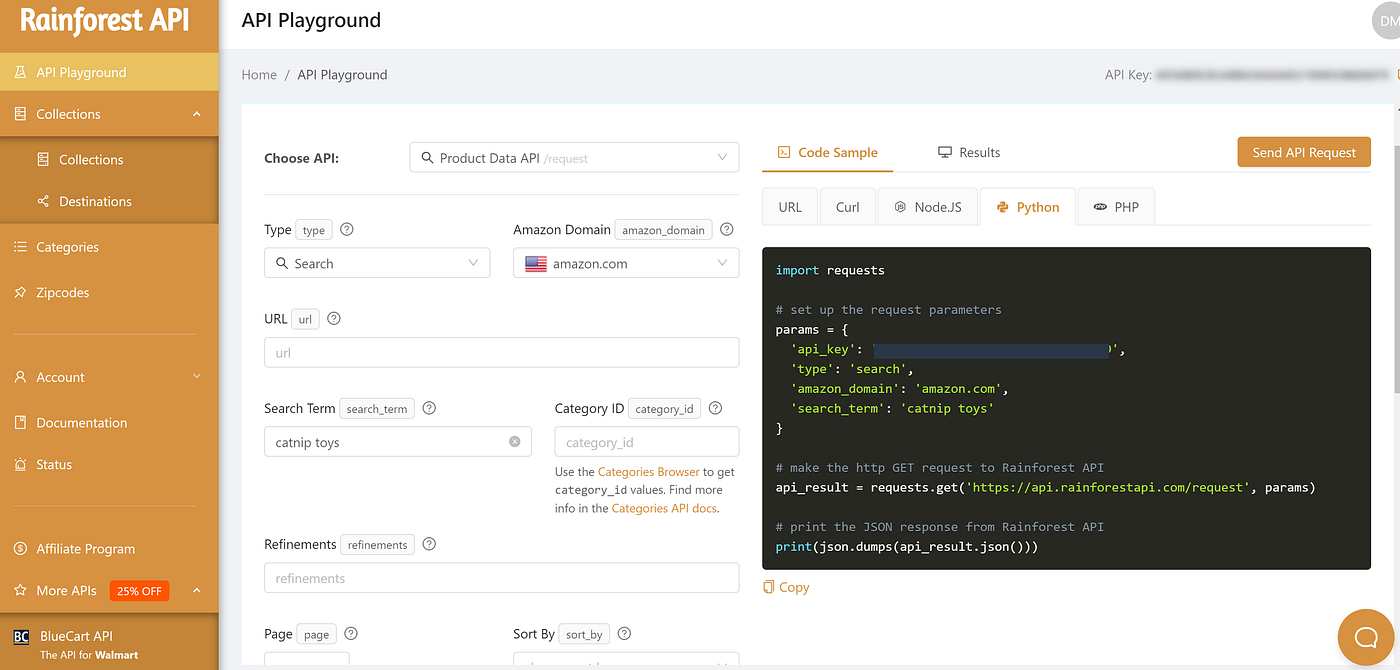
Task: Copy the code sample
Action: click(786, 587)
